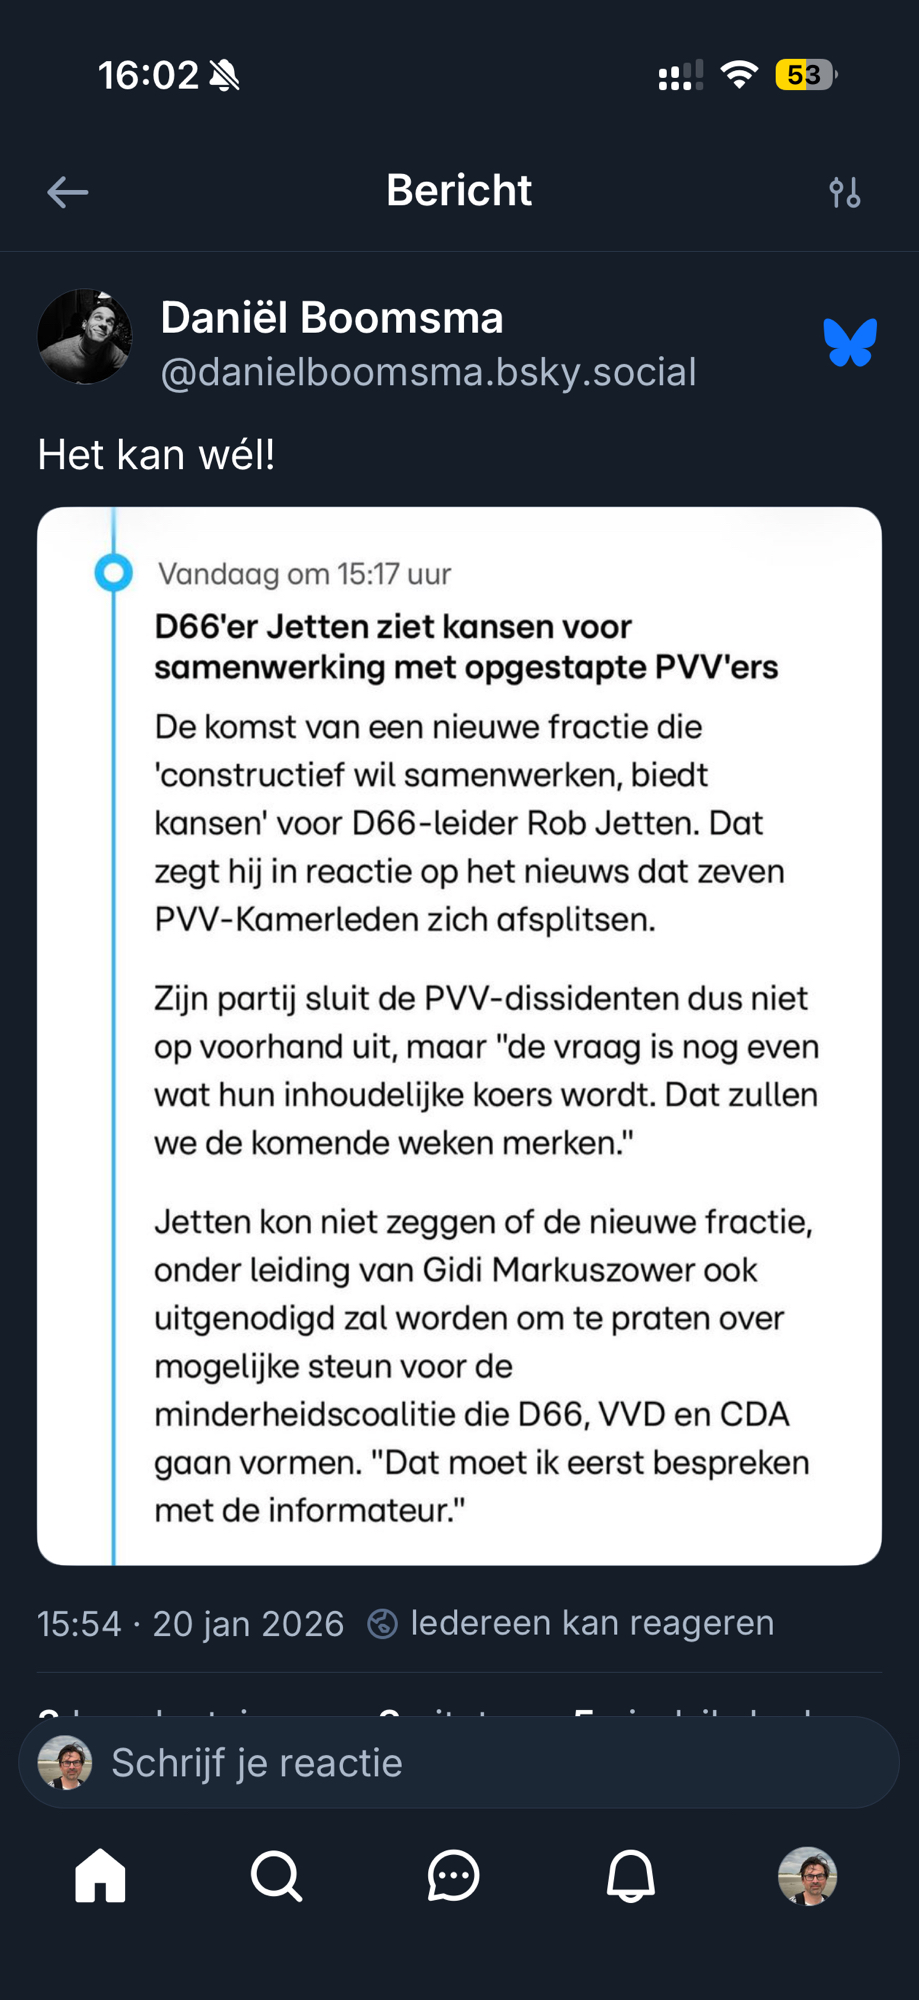The width and height of the screenshot is (919, 2000).
Task: Go to Home feed tab
Action: click(100, 1876)
